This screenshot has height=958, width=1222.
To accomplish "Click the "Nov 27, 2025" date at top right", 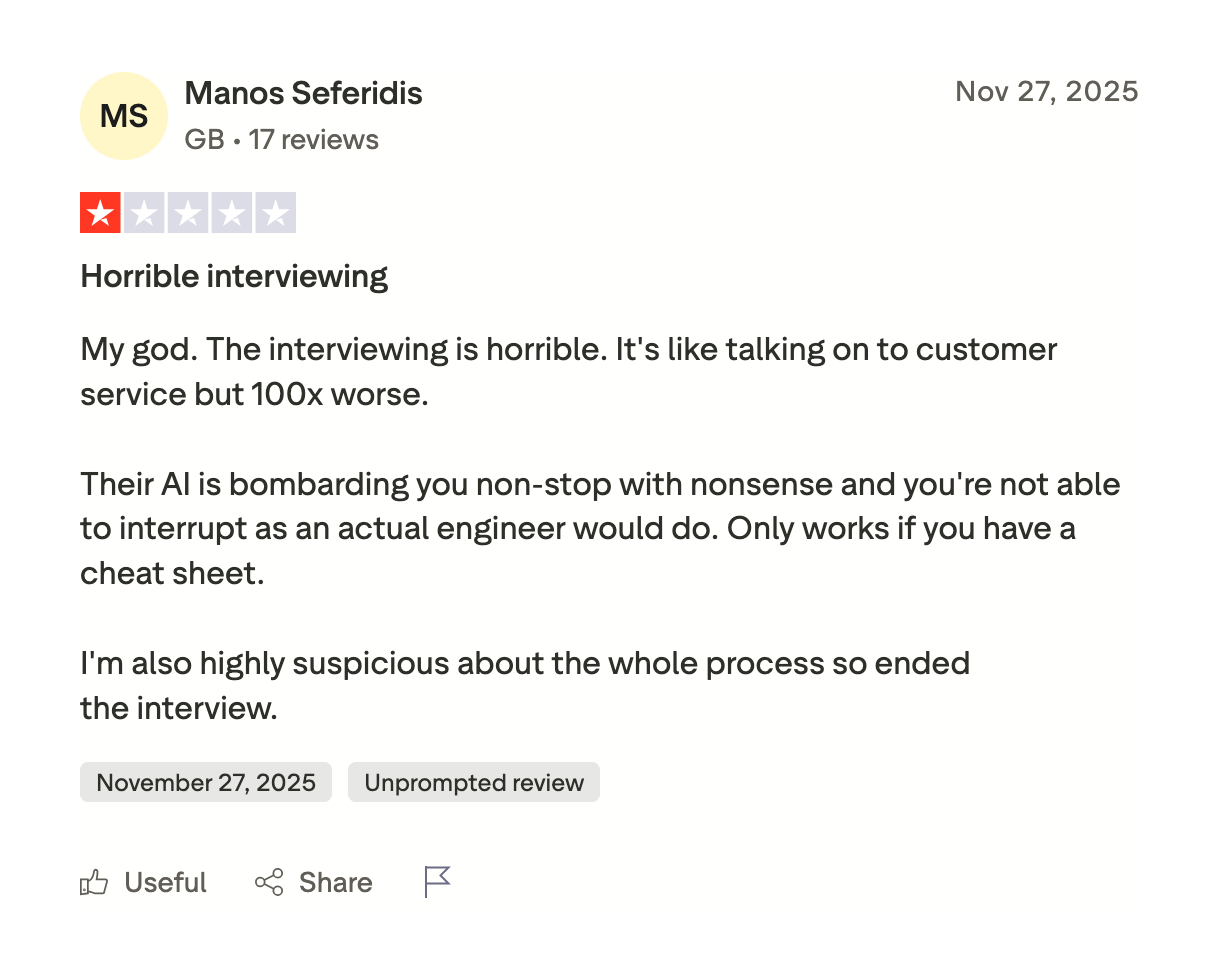I will point(1047,92).
